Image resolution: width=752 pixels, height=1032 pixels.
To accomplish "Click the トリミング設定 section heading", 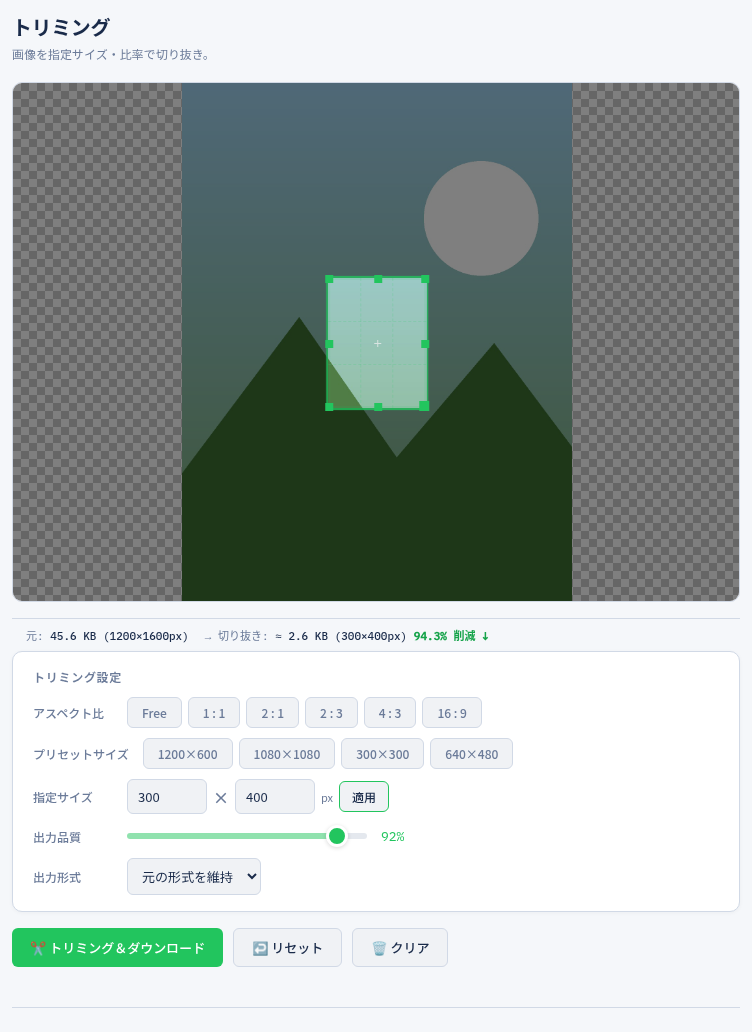I will pyautogui.click(x=78, y=677).
